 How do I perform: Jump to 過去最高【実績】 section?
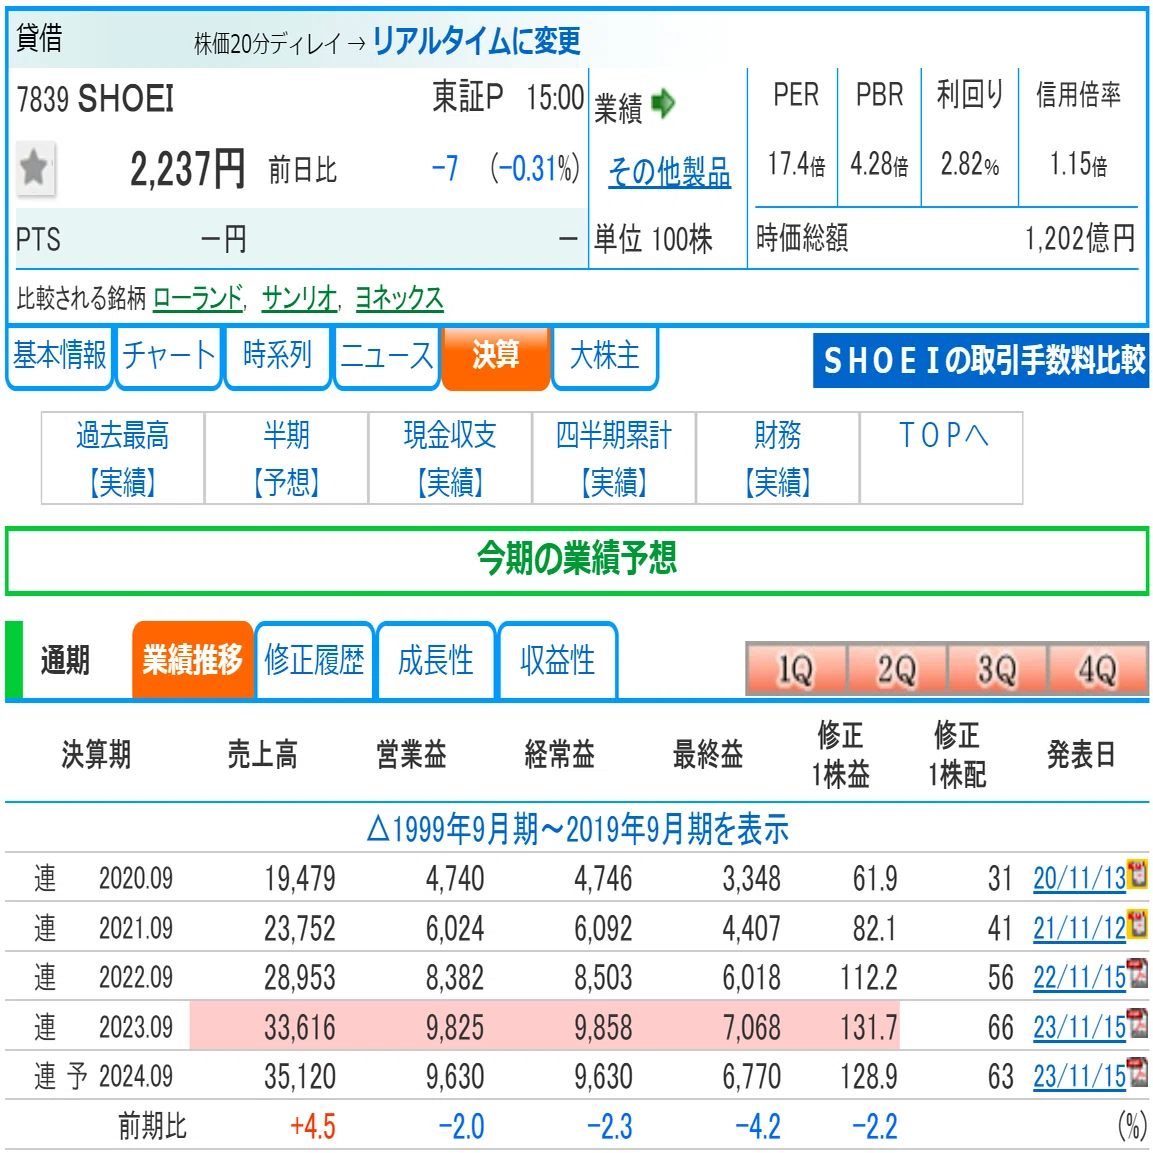pyautogui.click(x=123, y=458)
